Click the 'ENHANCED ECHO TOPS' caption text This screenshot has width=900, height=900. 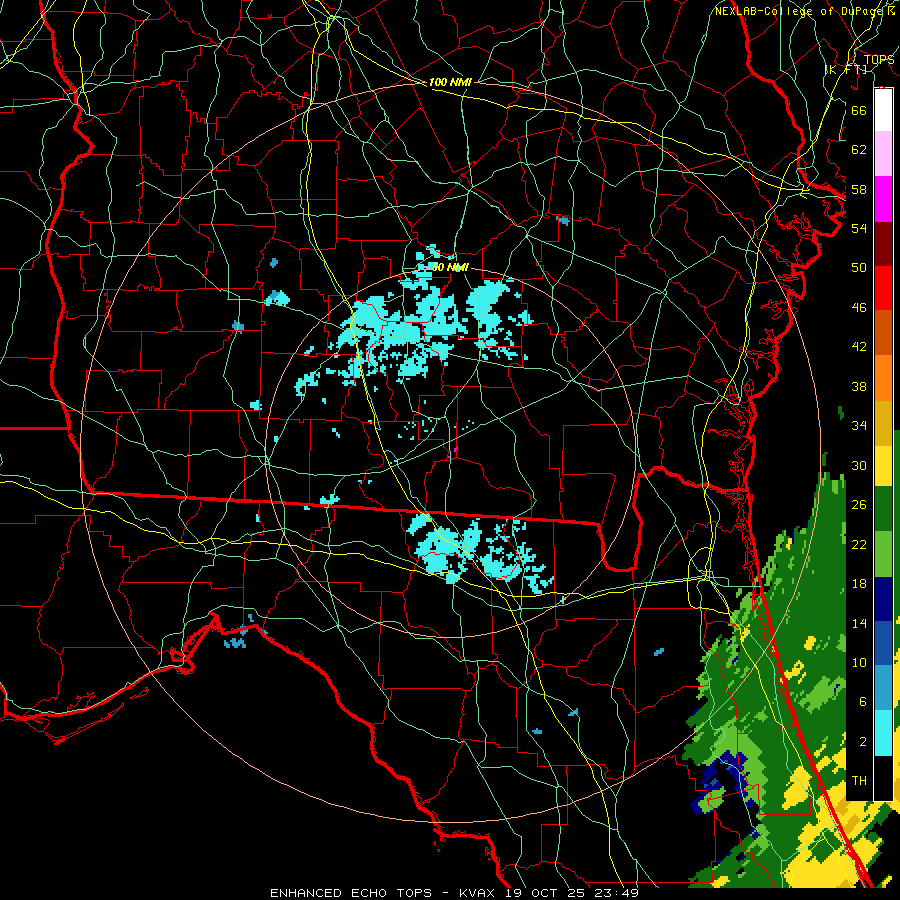click(351, 893)
